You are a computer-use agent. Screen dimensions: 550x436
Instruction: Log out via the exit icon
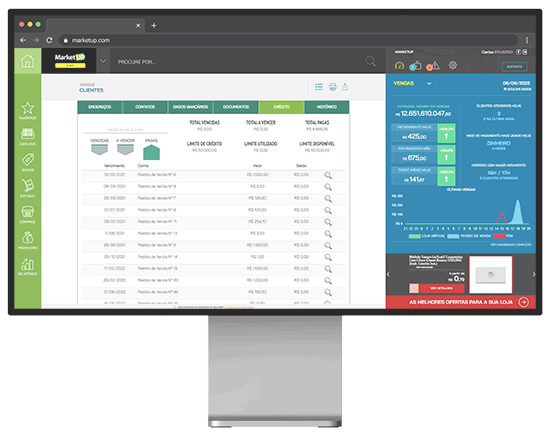525,52
